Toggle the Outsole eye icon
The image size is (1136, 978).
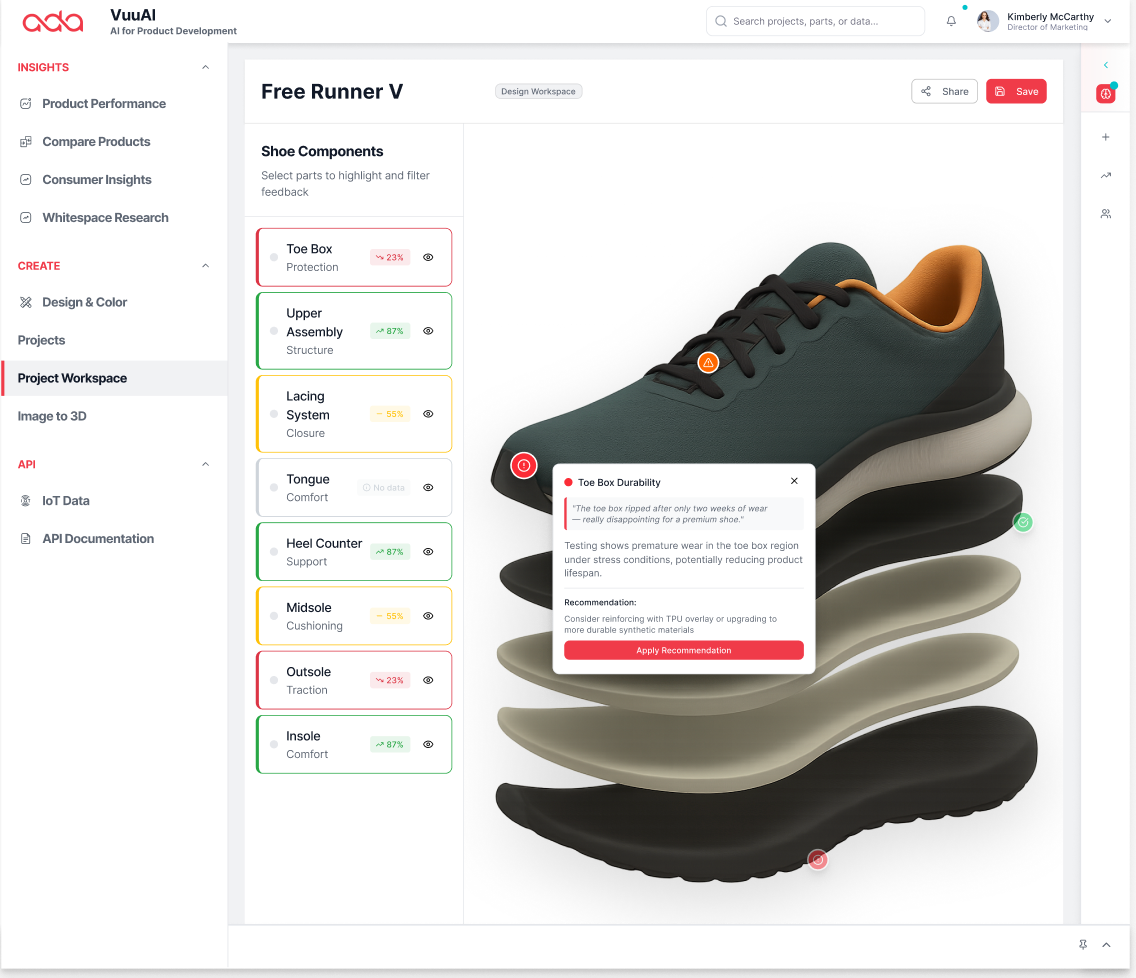pos(428,680)
